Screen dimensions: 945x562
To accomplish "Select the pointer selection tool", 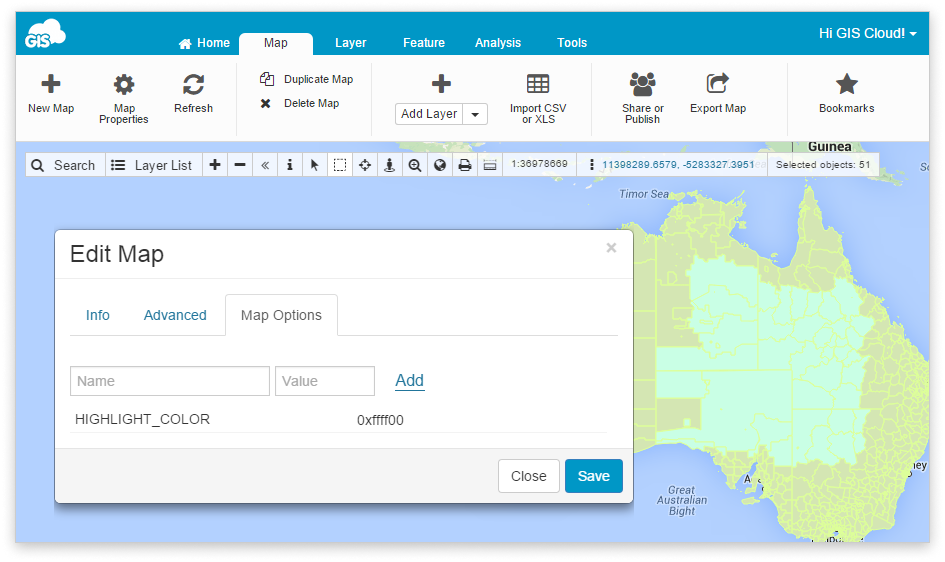I will click(314, 165).
